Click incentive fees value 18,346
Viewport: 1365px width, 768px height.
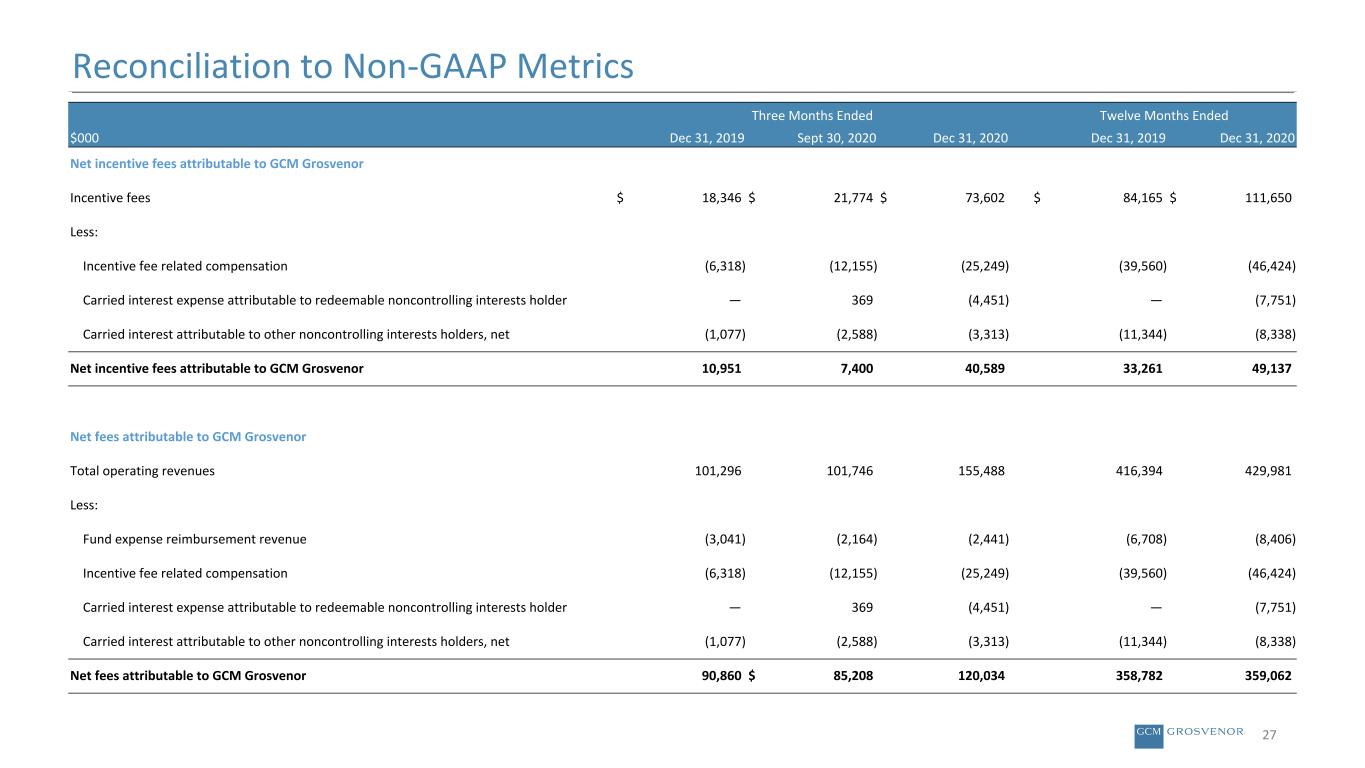(x=720, y=198)
